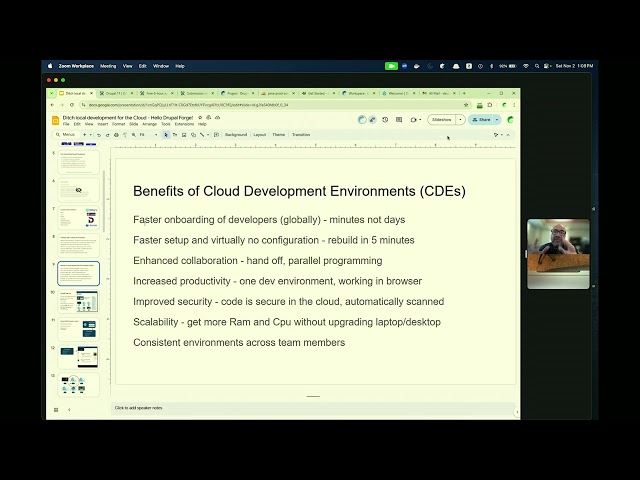Click the move to folder icon
The width and height of the screenshot is (640, 480).
click(209, 118)
